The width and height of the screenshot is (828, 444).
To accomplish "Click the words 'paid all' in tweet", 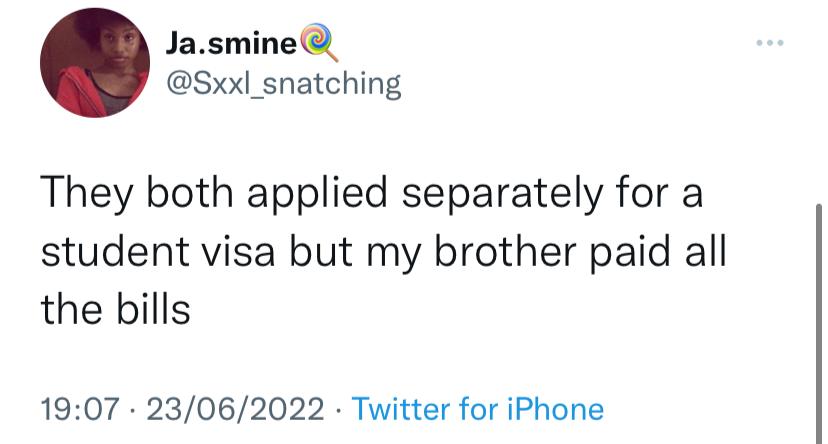I will point(658,251).
